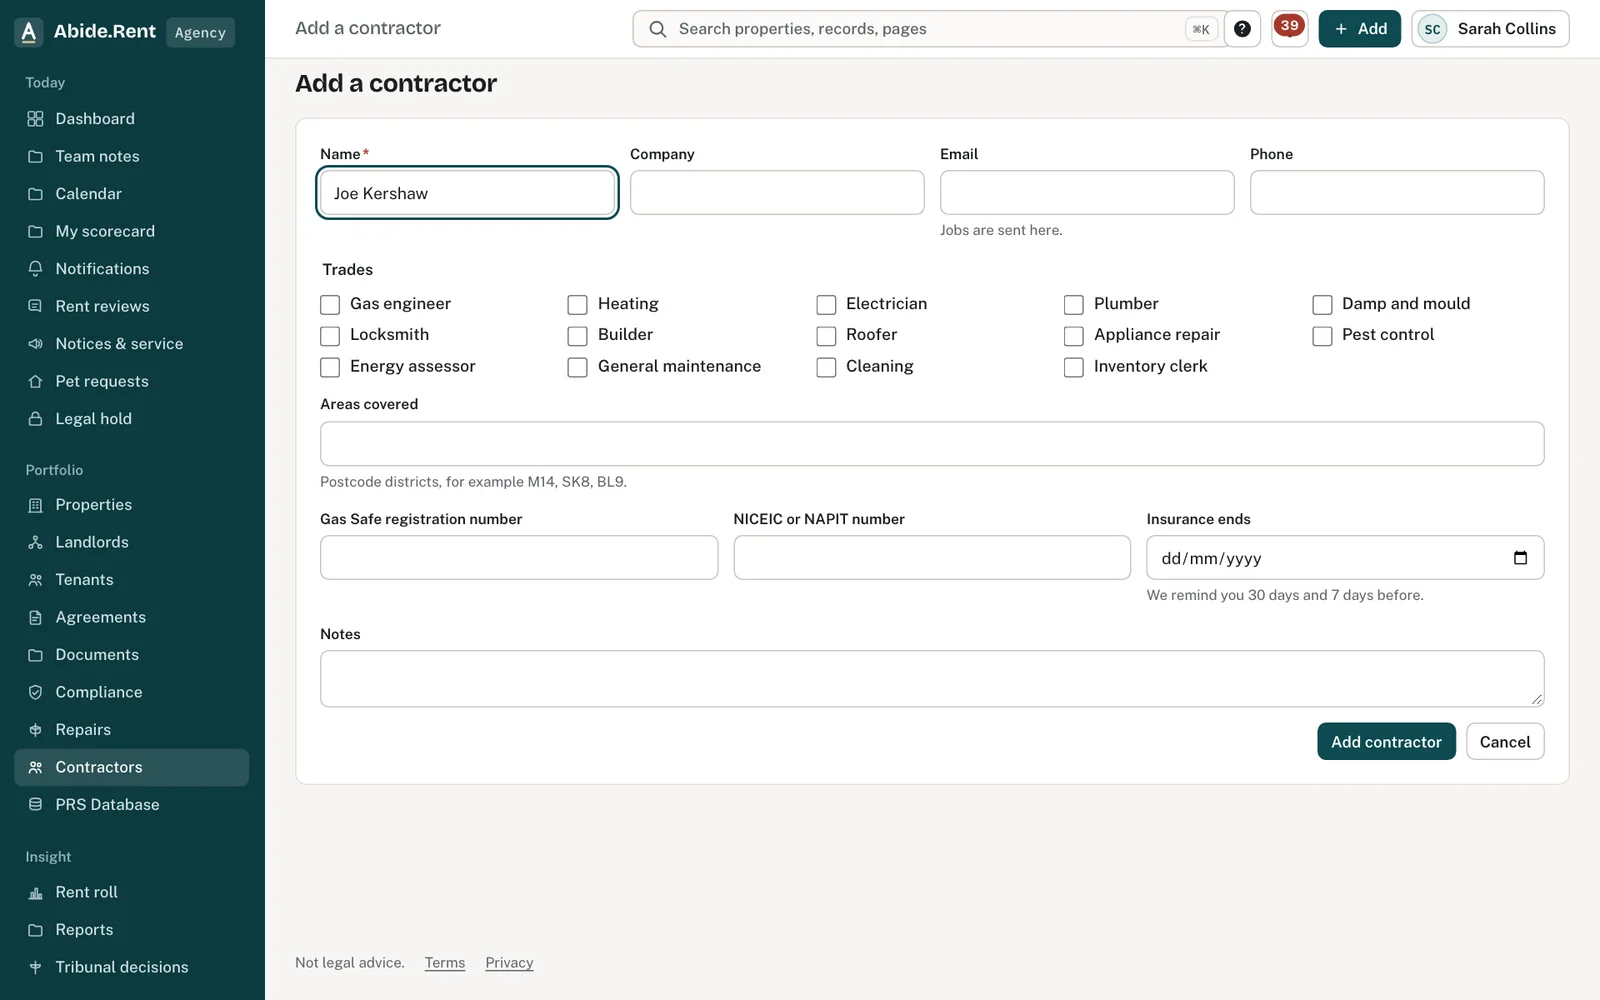Tick the Plumber checkbox
The height and width of the screenshot is (1000, 1600).
1074,305
